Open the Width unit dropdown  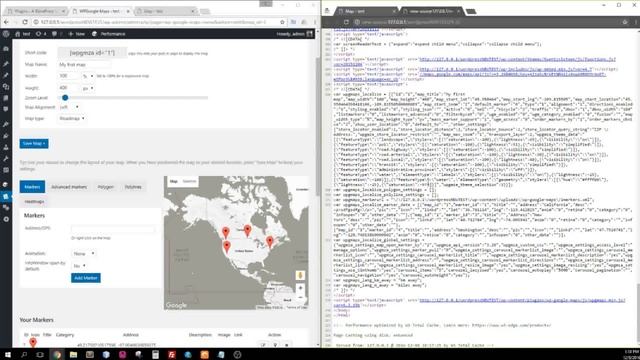pos(88,76)
